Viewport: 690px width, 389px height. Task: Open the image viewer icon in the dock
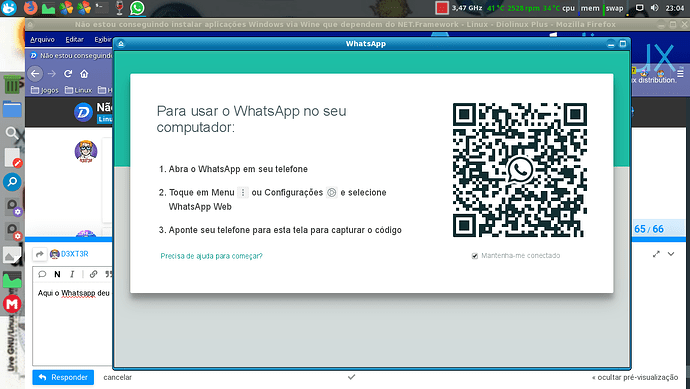[x=11, y=255]
